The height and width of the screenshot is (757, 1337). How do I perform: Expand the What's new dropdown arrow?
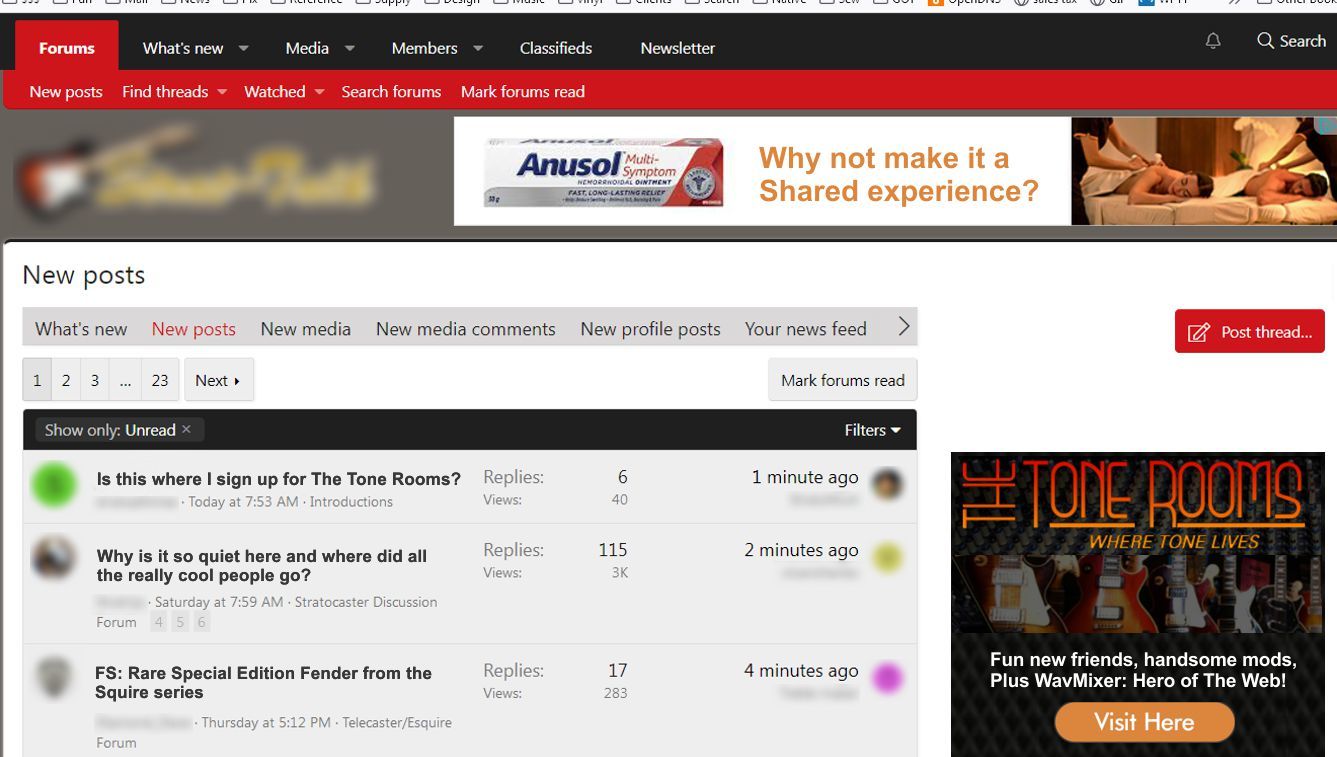pyautogui.click(x=243, y=48)
